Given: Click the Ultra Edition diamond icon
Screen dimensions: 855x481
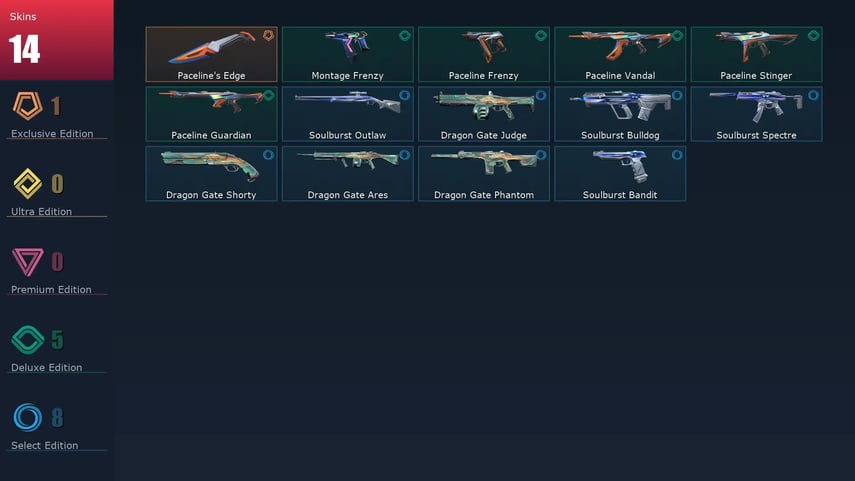Looking at the screenshot, I should [x=27, y=184].
